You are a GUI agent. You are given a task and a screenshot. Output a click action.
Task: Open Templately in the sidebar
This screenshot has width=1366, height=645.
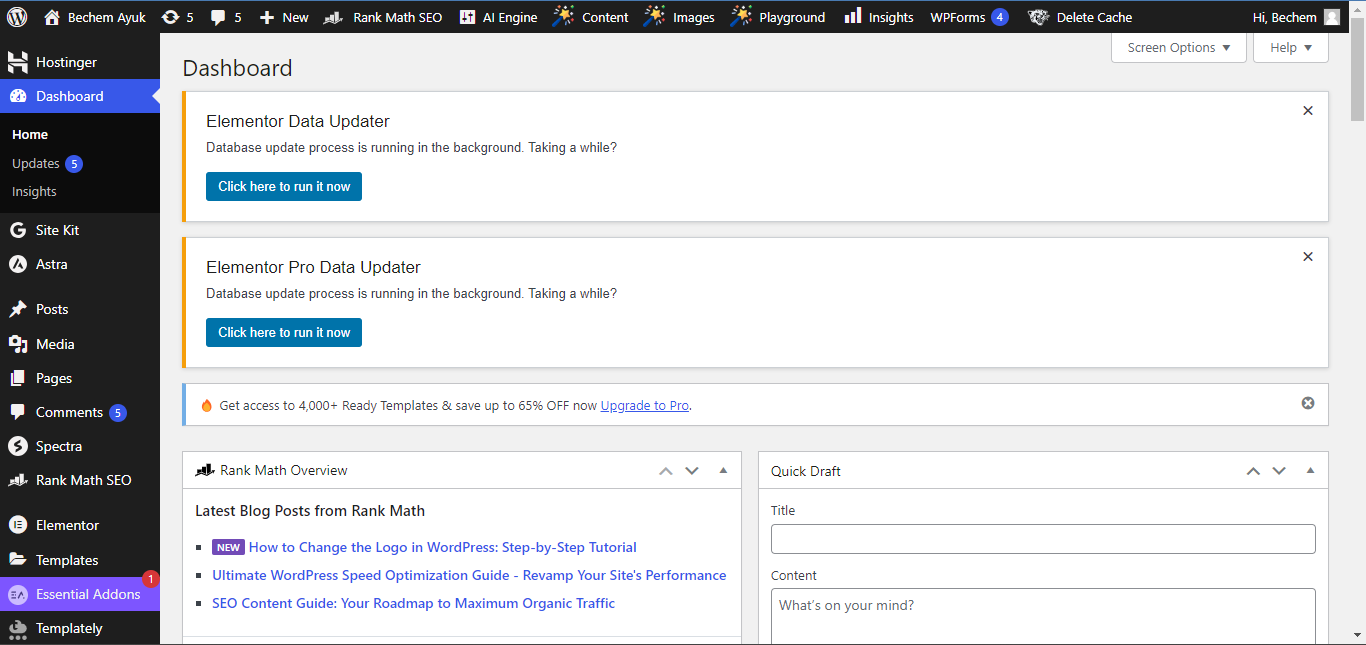(80, 628)
